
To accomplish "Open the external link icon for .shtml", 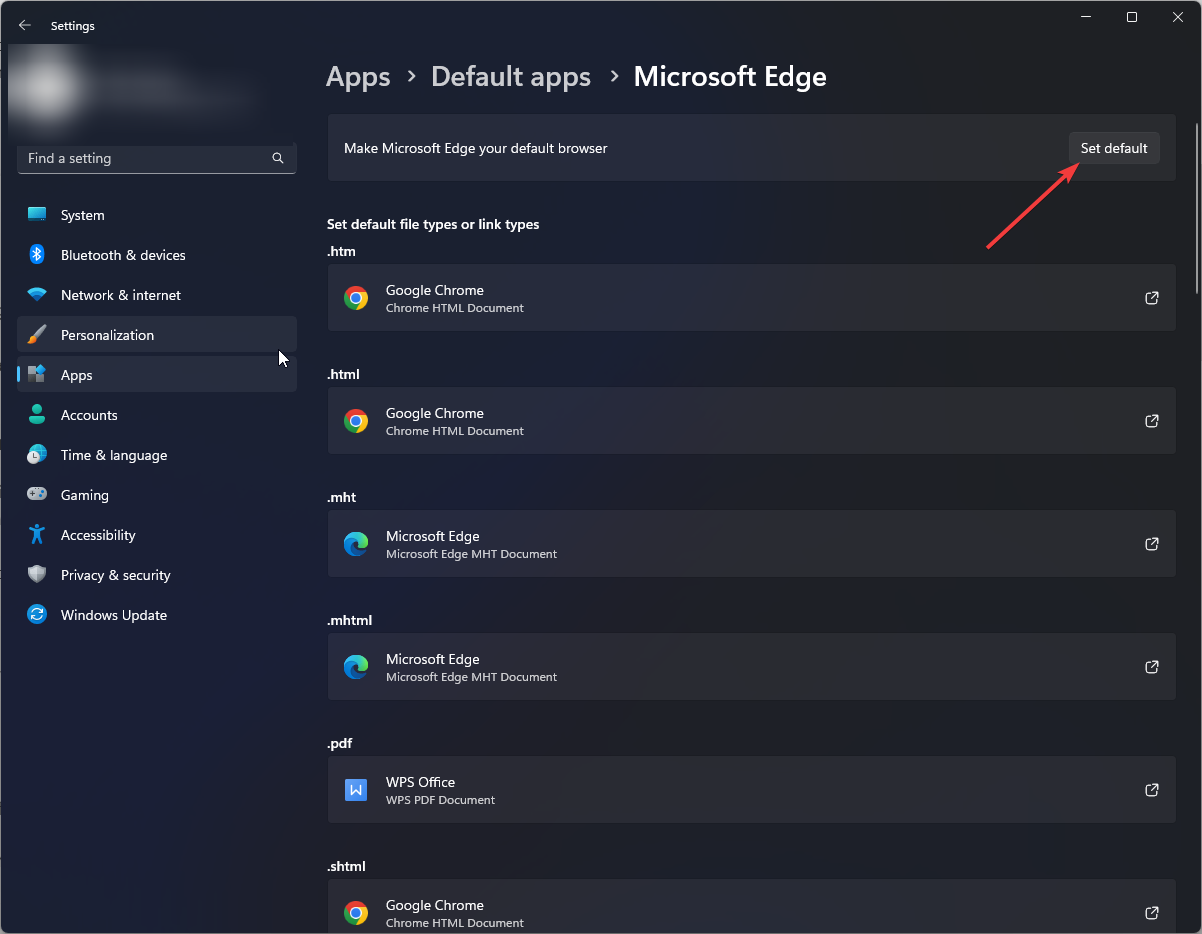I will (1152, 913).
